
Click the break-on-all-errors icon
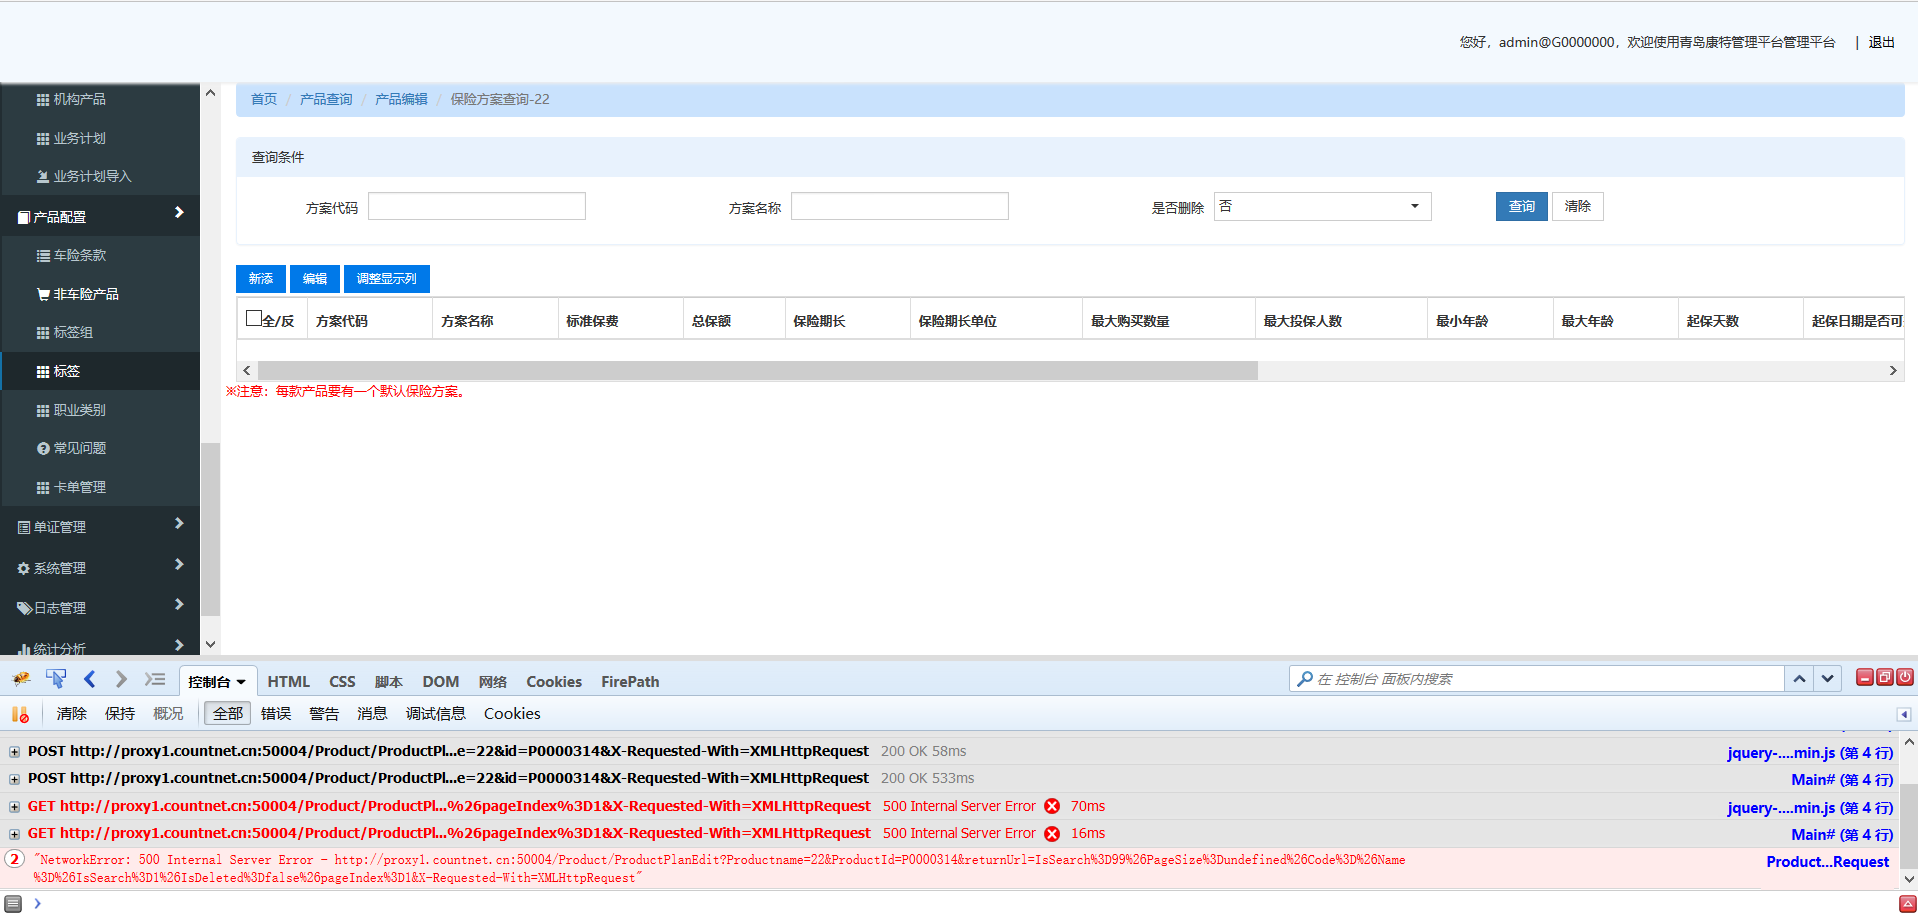click(x=20, y=714)
